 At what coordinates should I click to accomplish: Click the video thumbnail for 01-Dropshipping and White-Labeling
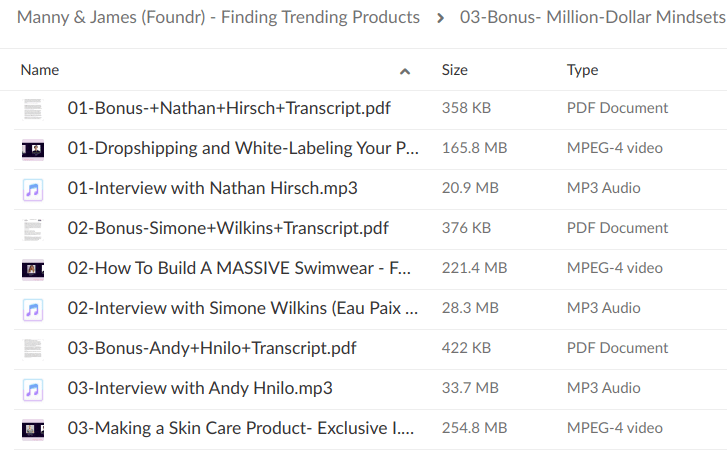(33, 148)
